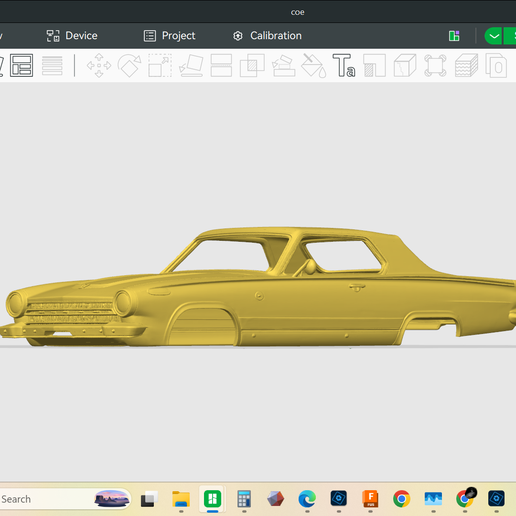Viewport: 516px width, 516px height.
Task: Select the Text emboss tool
Action: pyautogui.click(x=344, y=65)
